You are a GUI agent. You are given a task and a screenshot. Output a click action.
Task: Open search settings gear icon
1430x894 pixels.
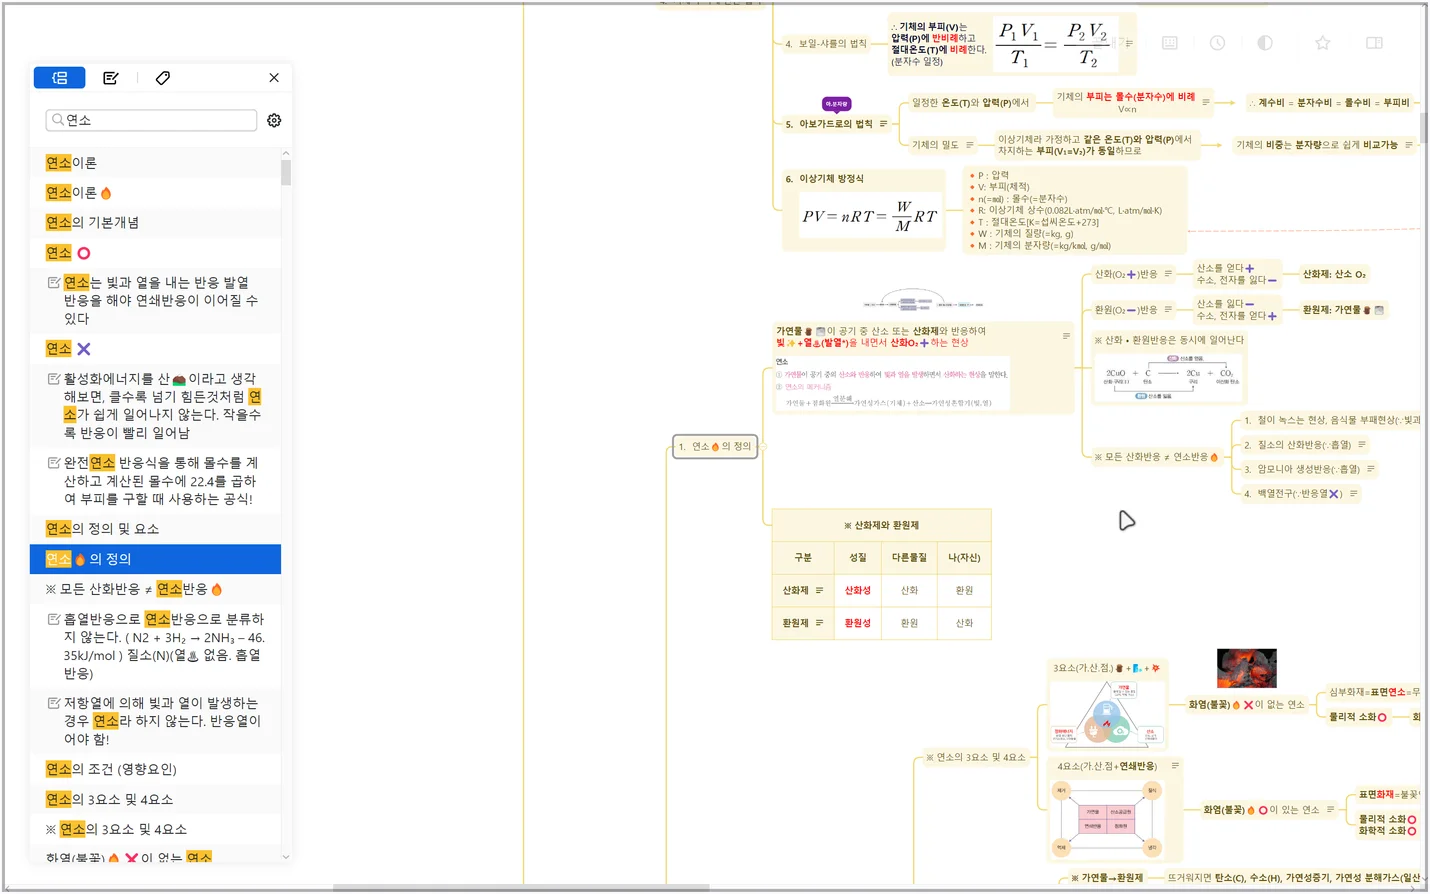pyautogui.click(x=274, y=120)
